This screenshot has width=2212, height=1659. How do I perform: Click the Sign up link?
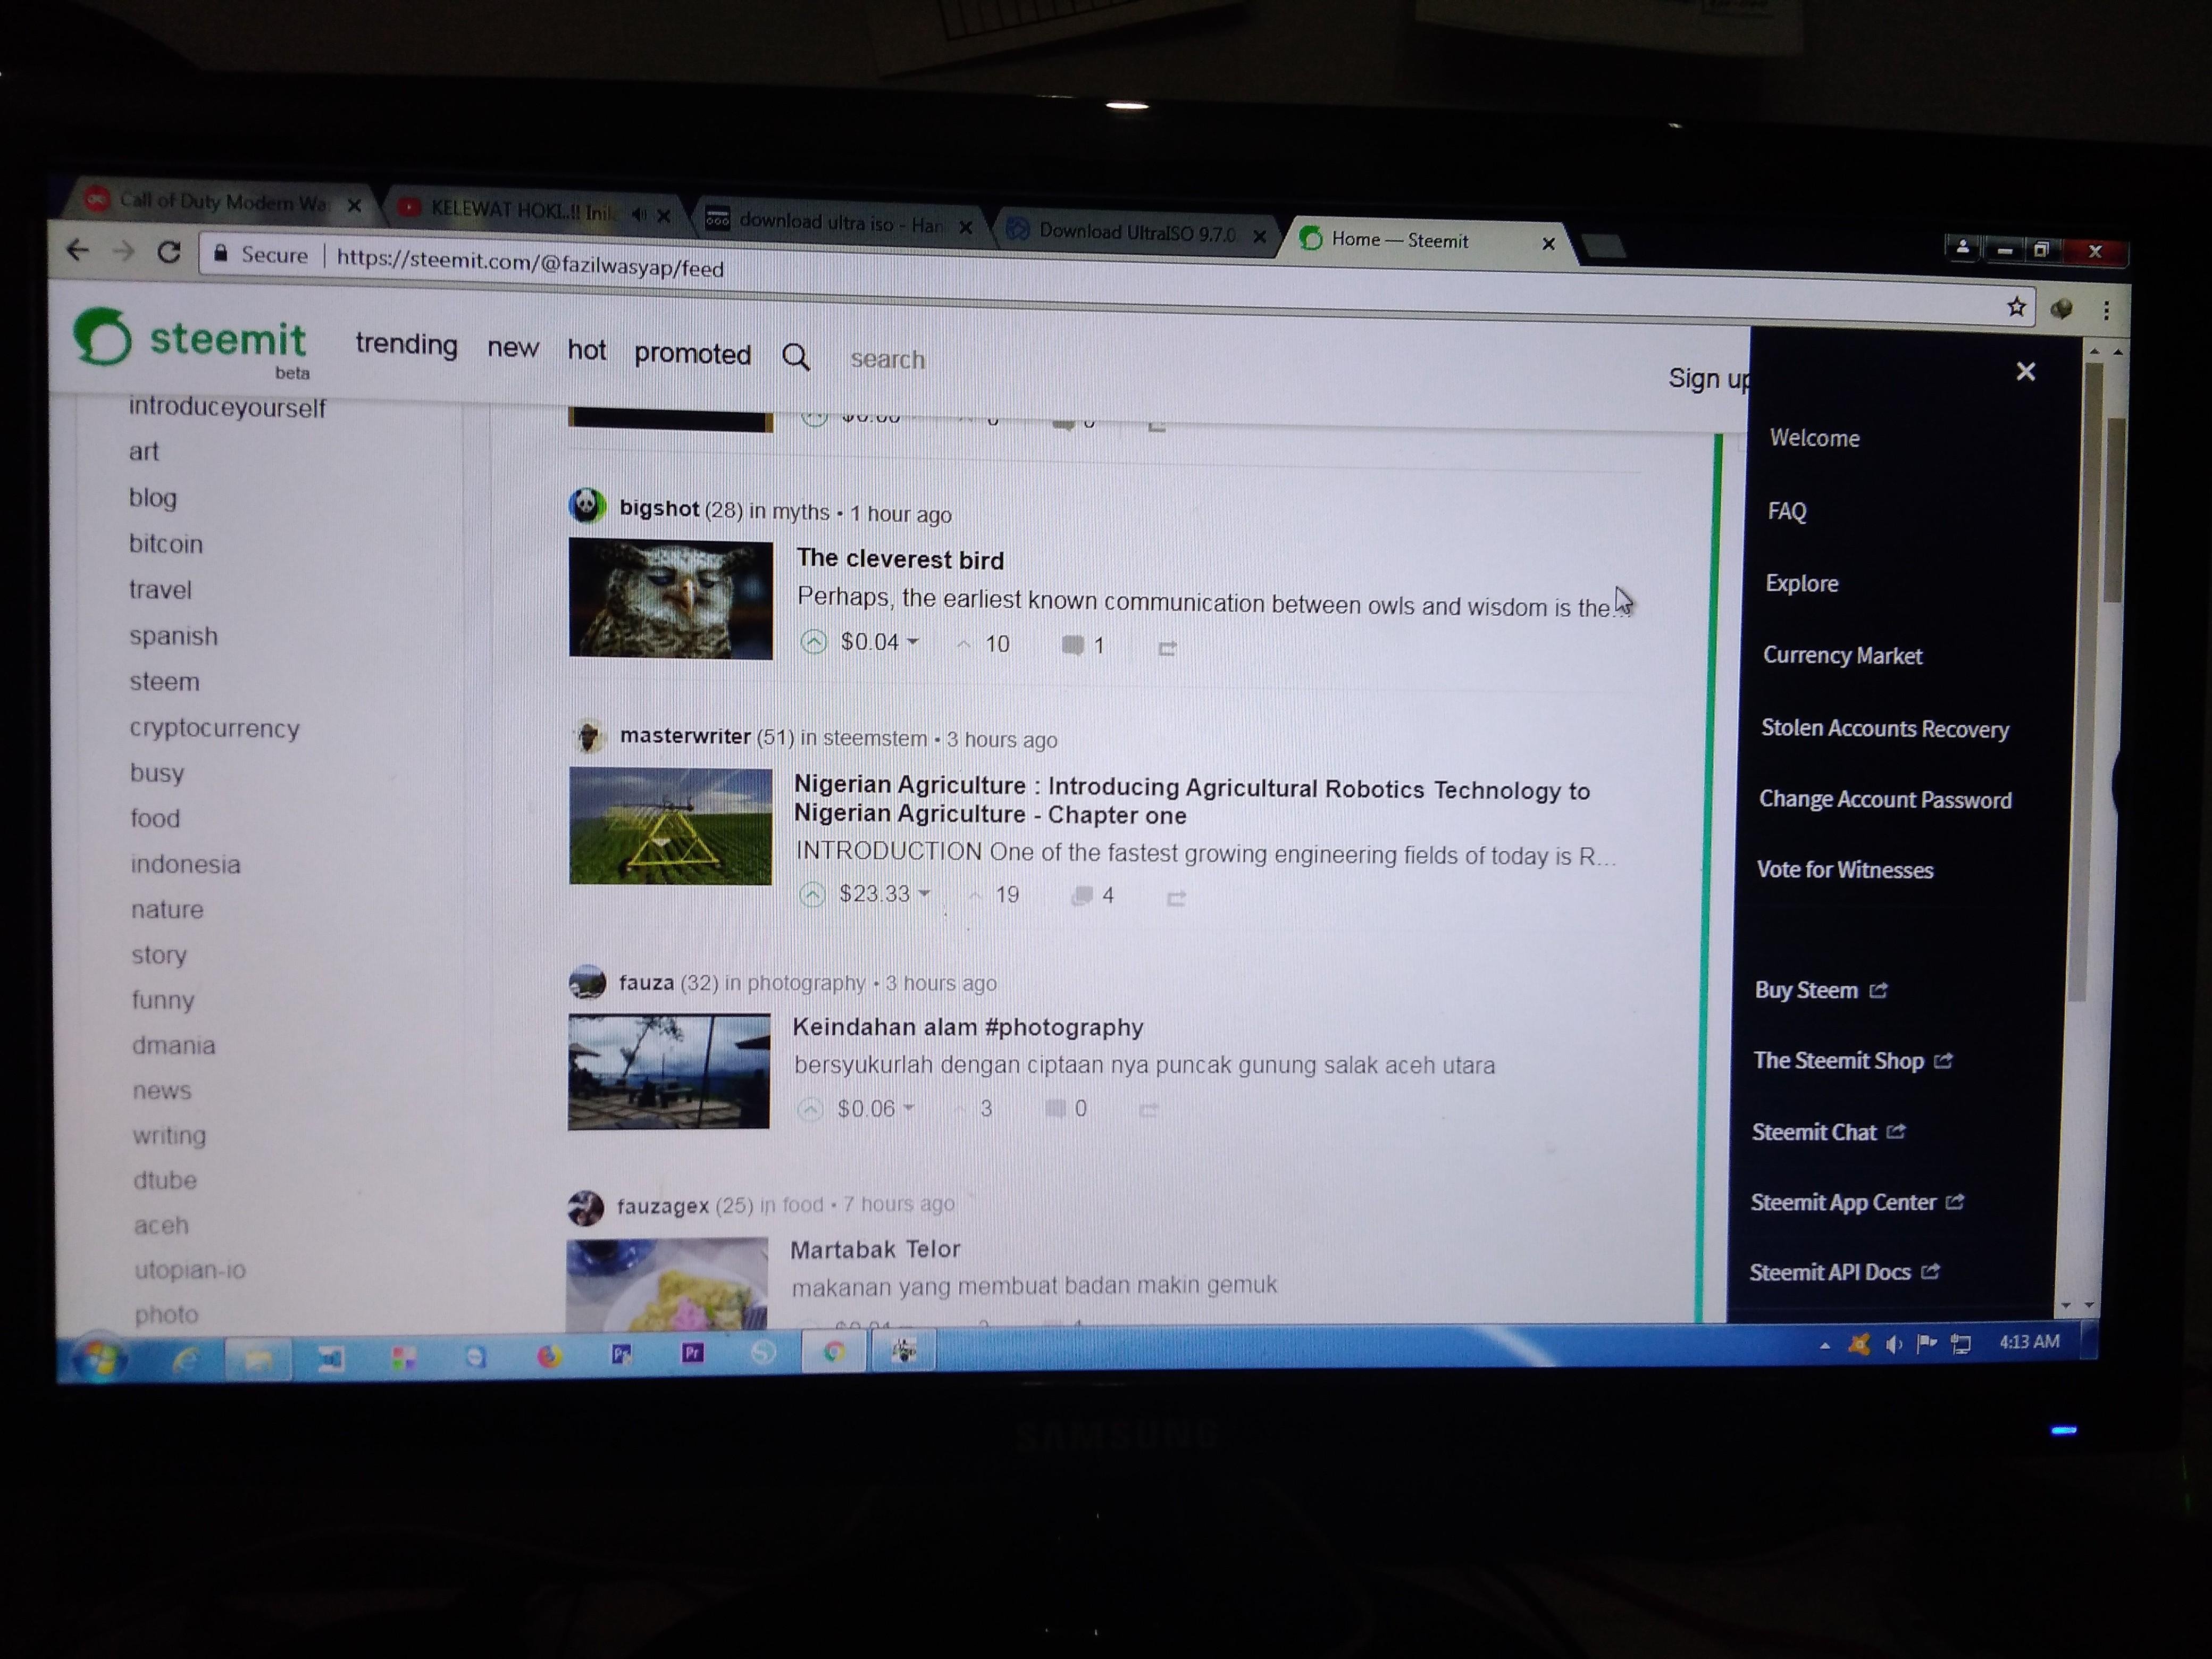tap(1708, 379)
